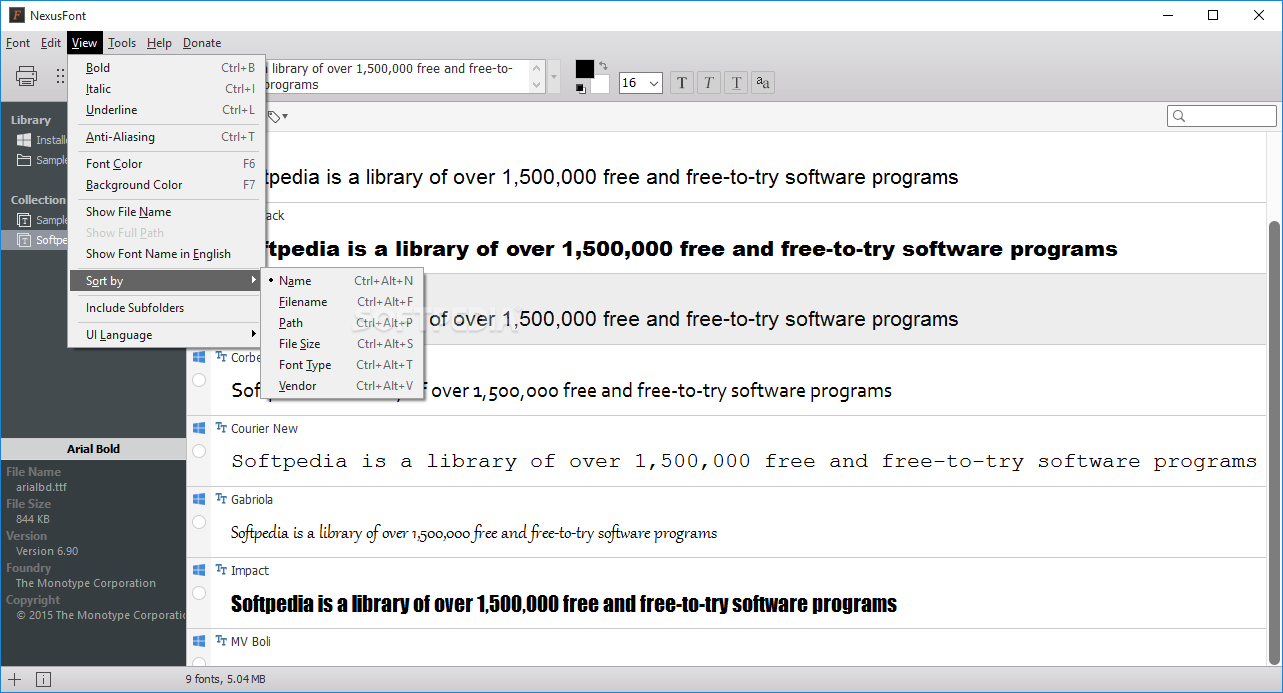The width and height of the screenshot is (1283, 693).
Task: Sort fonts by Vendor
Action: (x=342, y=386)
